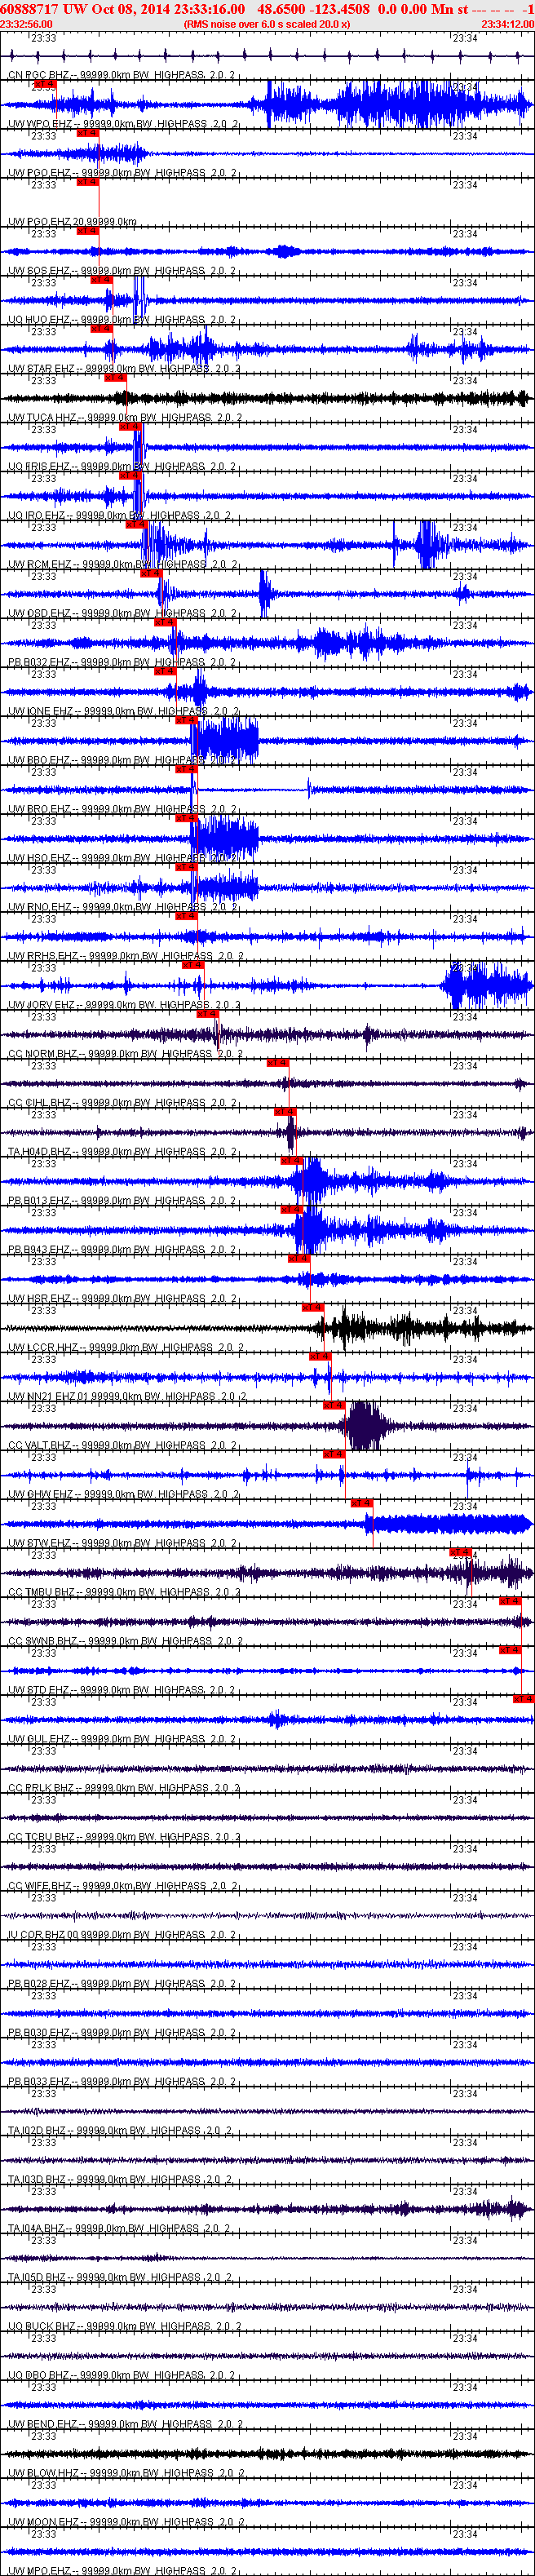535x2576 pixels.
Task: Click the UW STAR EHZ station label
Action: point(124,369)
